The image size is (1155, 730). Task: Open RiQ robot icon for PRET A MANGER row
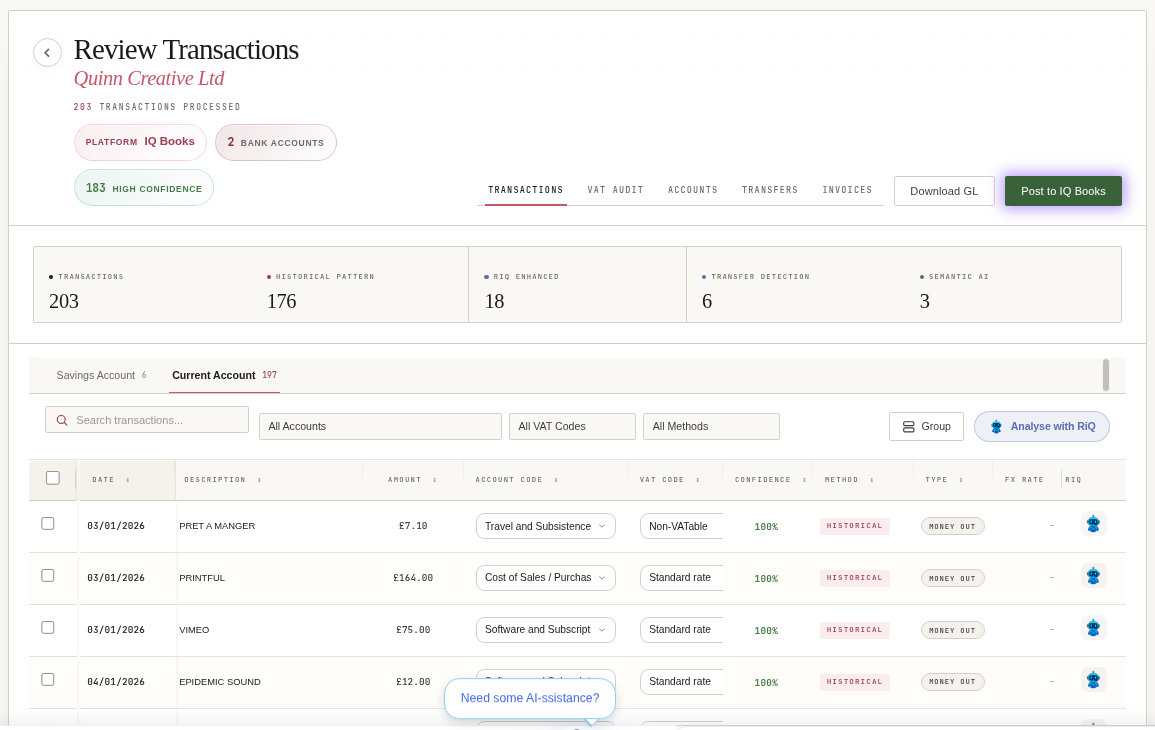(x=1093, y=524)
